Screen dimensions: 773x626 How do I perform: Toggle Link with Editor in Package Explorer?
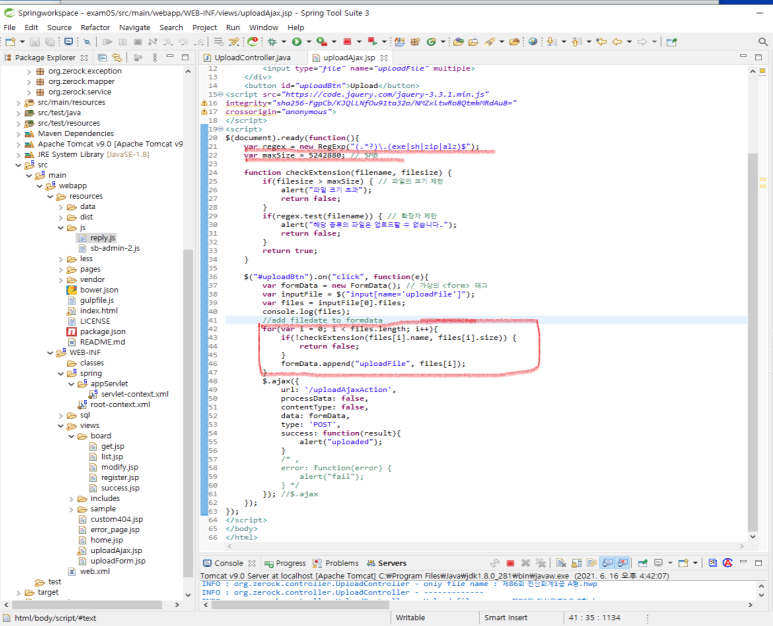pos(117,58)
